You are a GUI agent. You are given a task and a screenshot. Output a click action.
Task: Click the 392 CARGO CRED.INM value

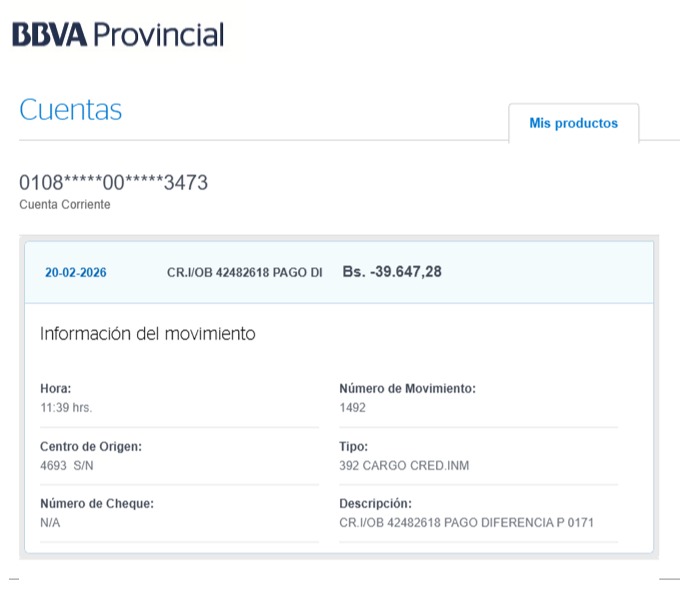coord(404,465)
